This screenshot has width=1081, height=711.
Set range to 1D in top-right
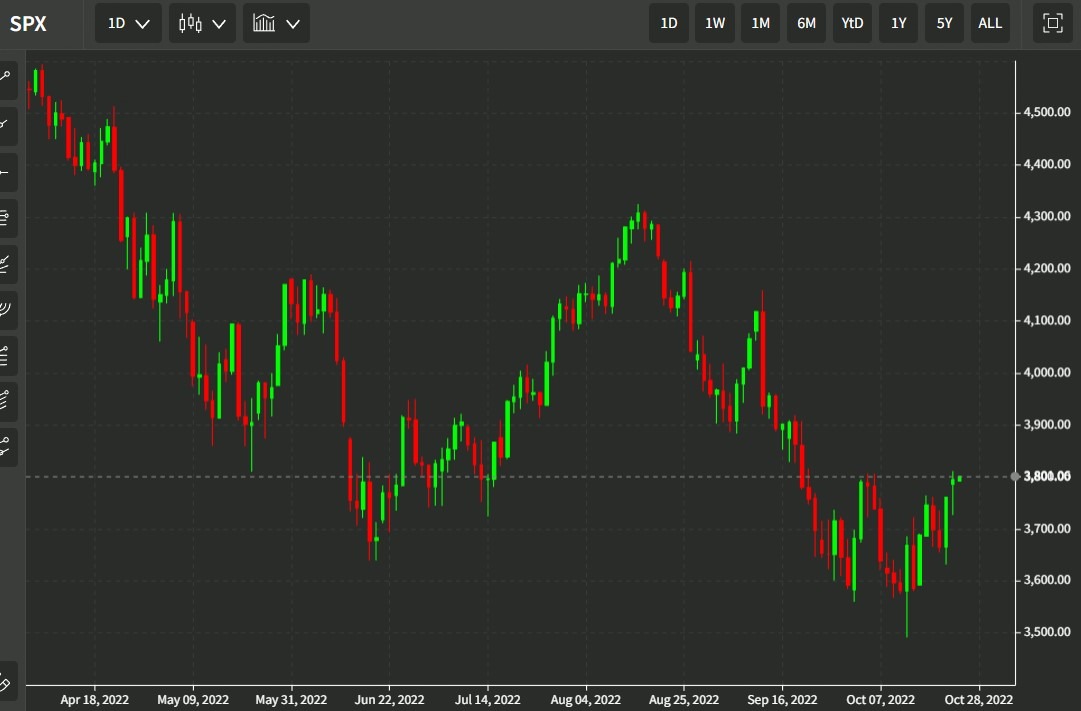[x=669, y=23]
